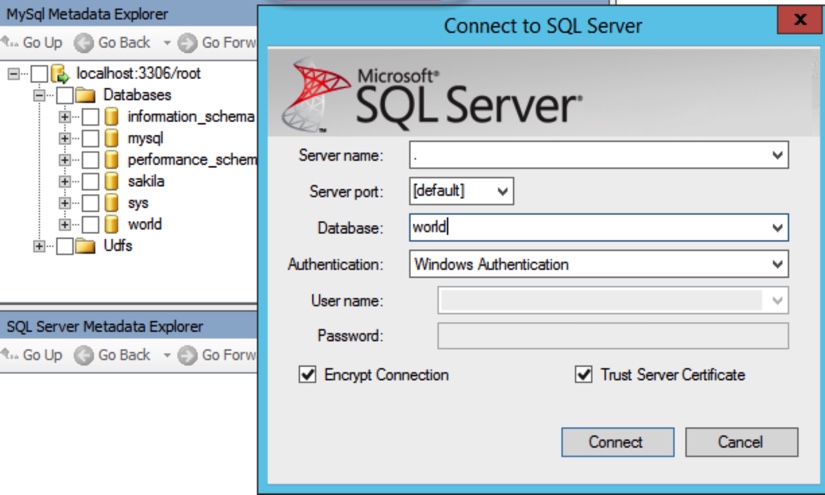Click the world database cylinder icon
Screen dimensions: 825x495
tap(111, 225)
